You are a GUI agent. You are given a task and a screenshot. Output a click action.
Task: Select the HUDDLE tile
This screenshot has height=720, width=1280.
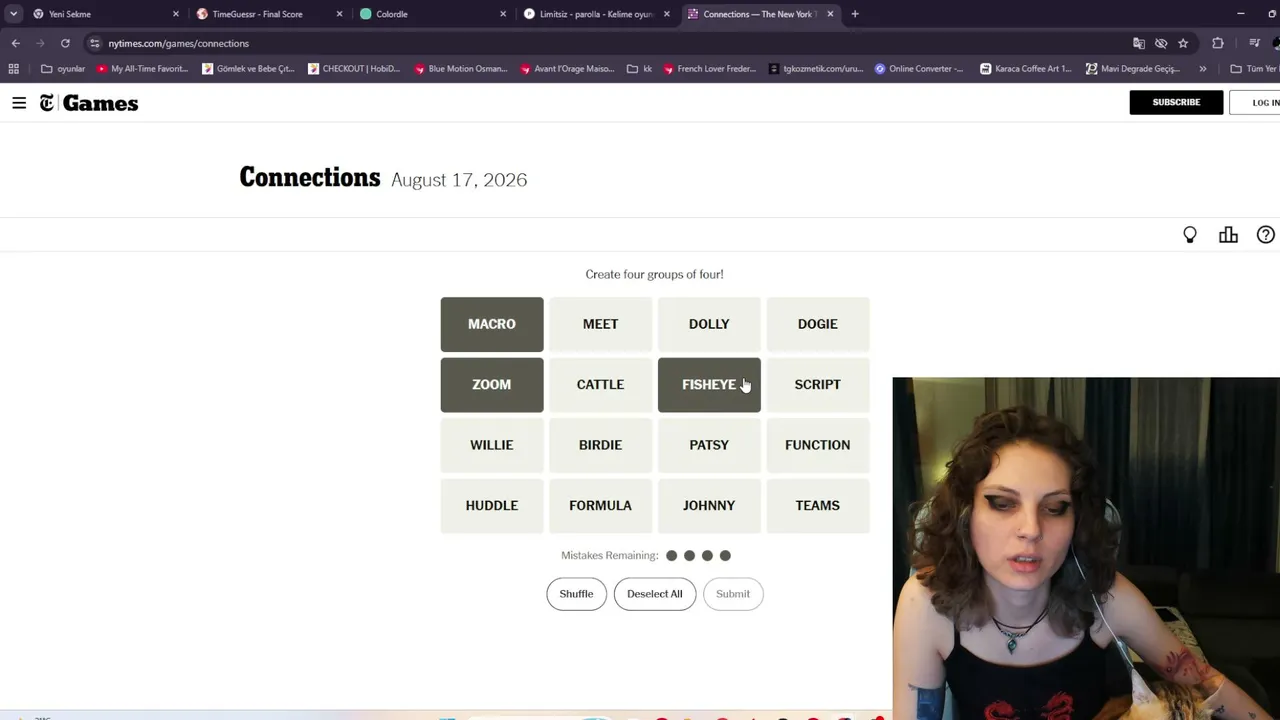click(x=492, y=506)
